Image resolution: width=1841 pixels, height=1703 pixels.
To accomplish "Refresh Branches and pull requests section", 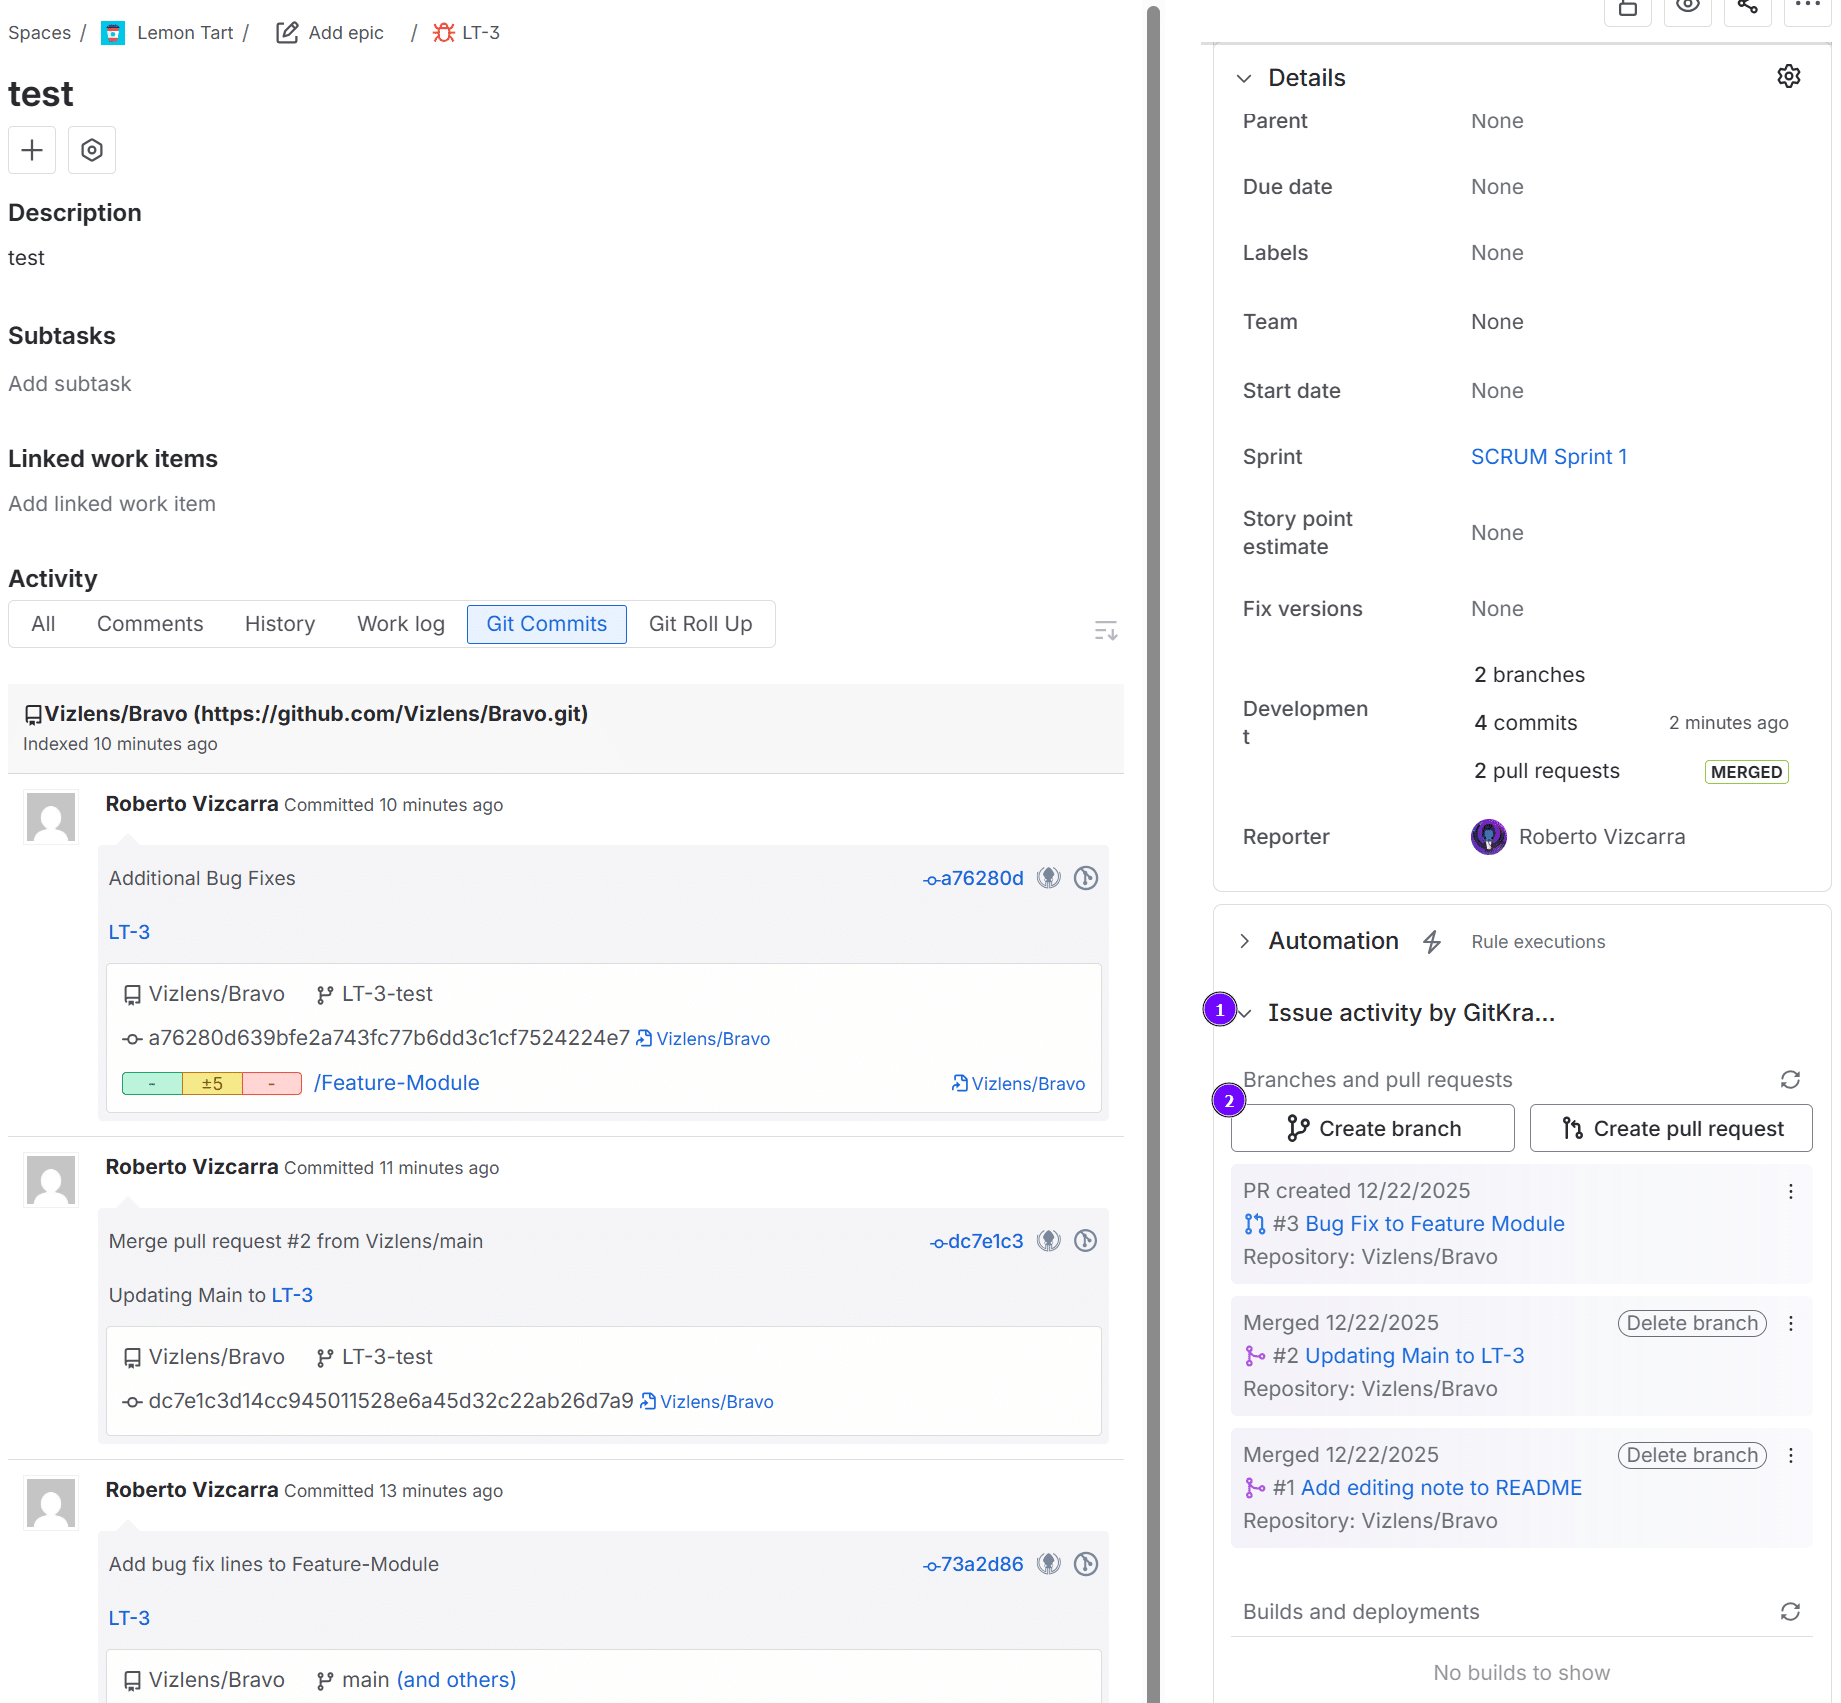I will click(1790, 1080).
